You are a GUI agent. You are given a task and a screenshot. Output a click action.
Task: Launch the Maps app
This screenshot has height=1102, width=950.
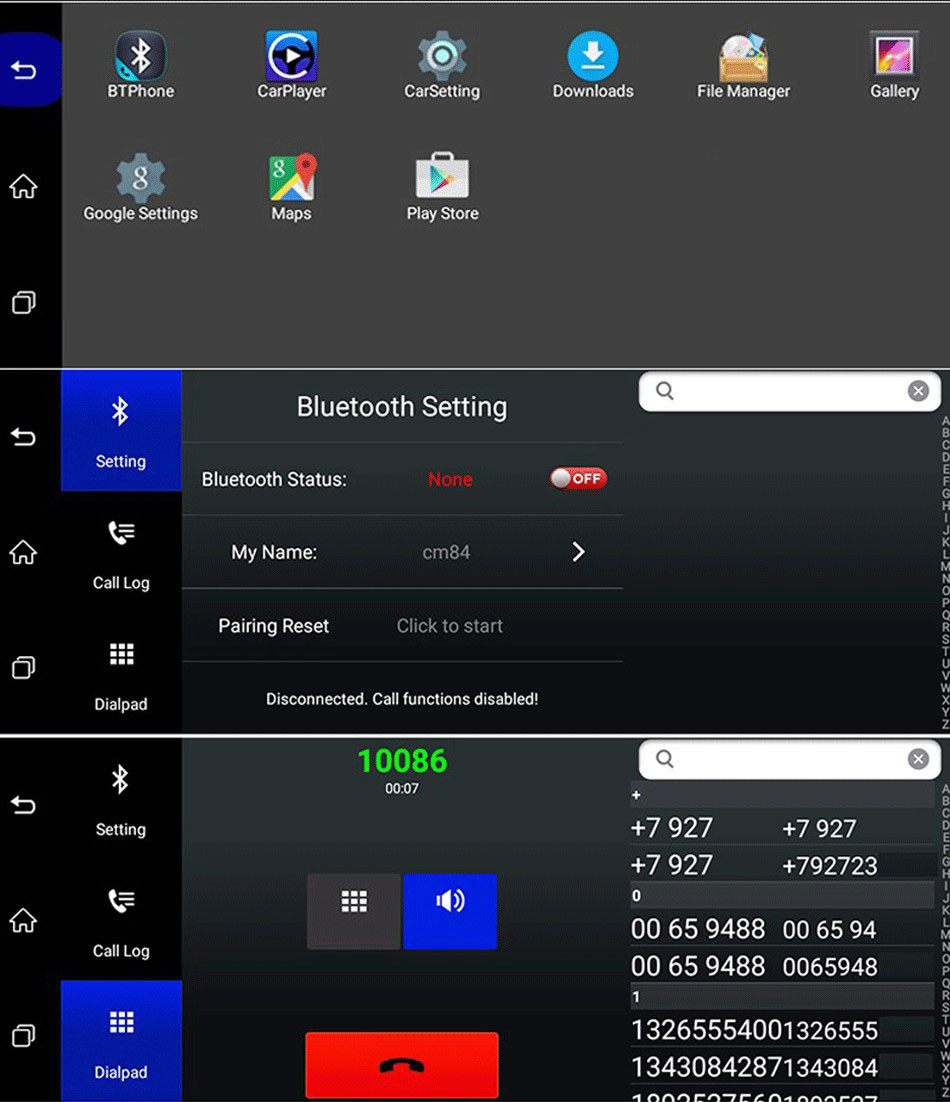291,180
